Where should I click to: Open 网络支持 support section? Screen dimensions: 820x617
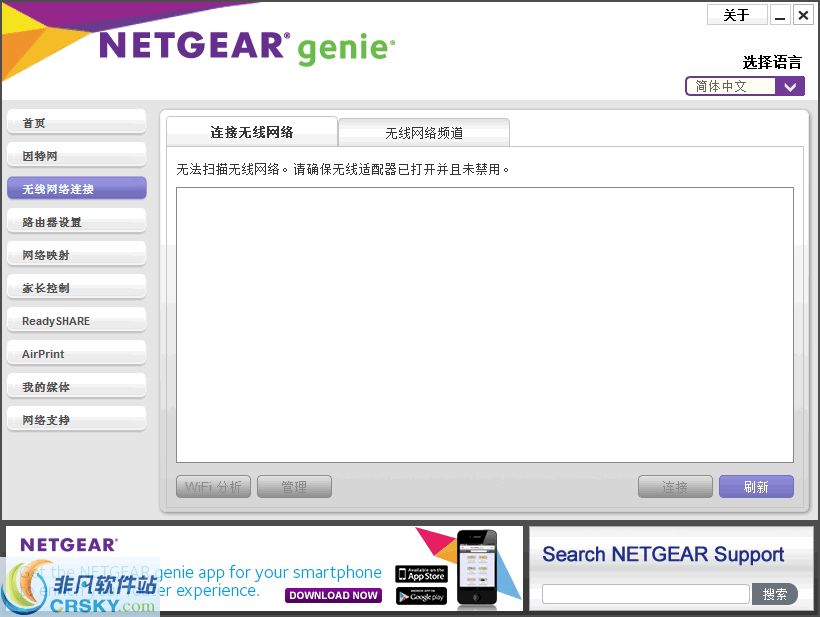76,419
